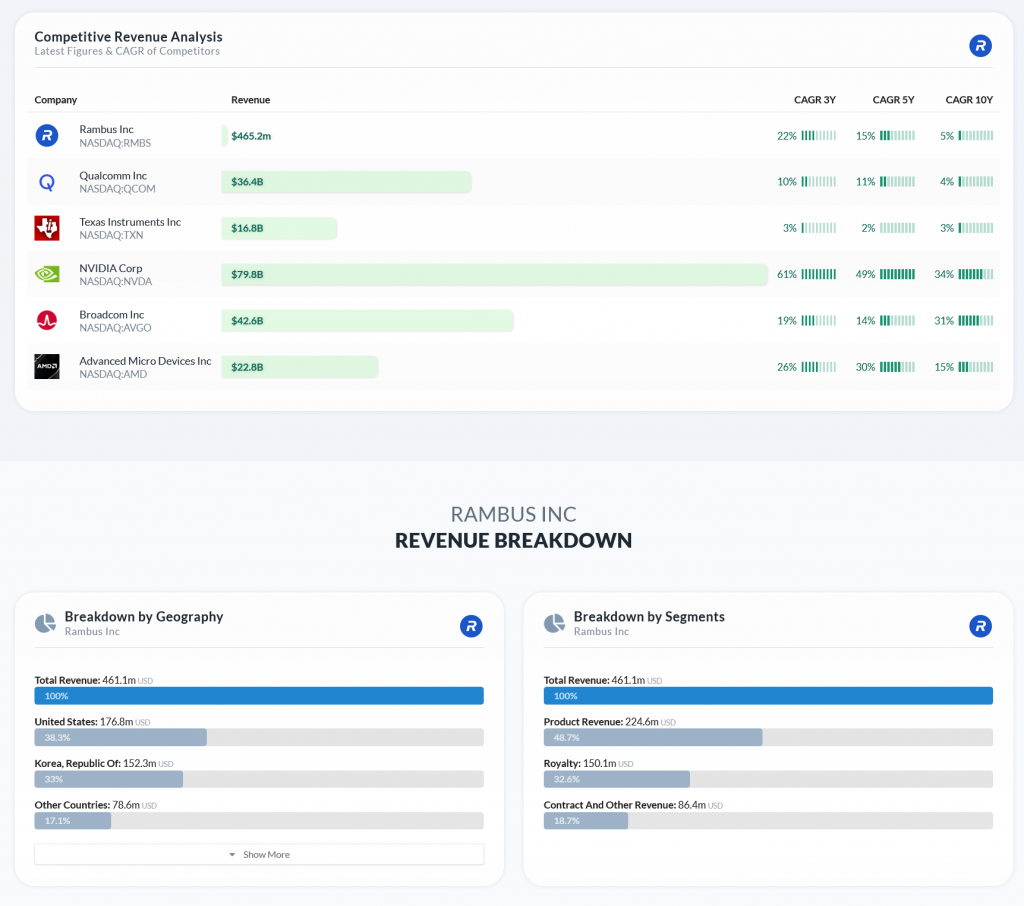Click the pie chart icon beside Breakdown by Segments
The height and width of the screenshot is (906, 1024).
coord(554,623)
